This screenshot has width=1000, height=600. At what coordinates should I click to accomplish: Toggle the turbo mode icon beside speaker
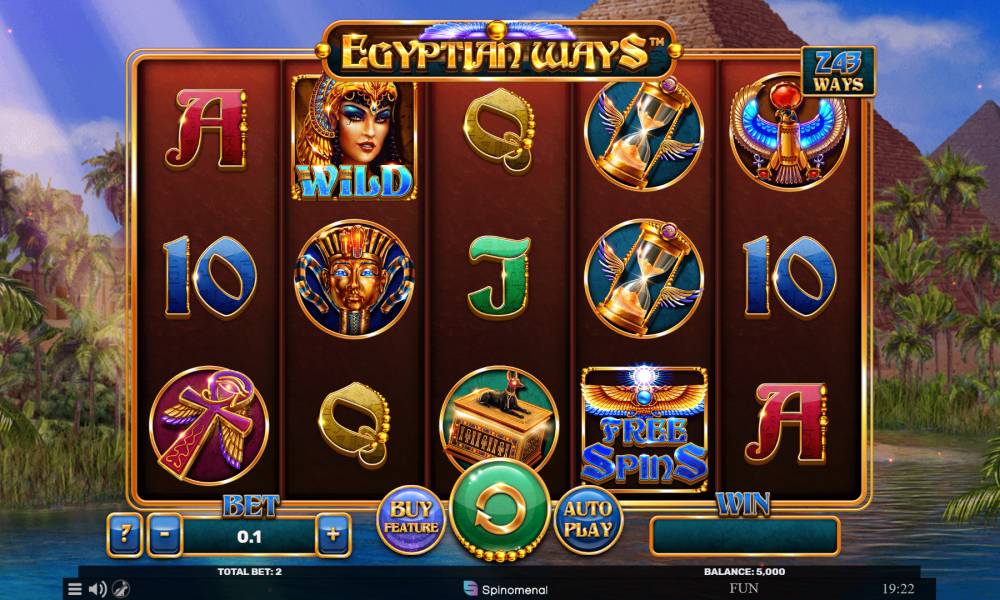(x=121, y=589)
